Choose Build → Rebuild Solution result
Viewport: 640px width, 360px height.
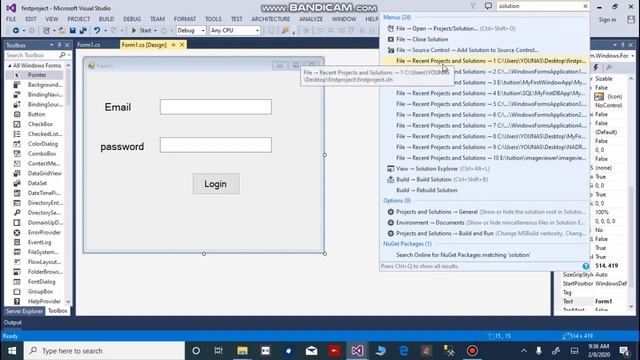pos(484,190)
